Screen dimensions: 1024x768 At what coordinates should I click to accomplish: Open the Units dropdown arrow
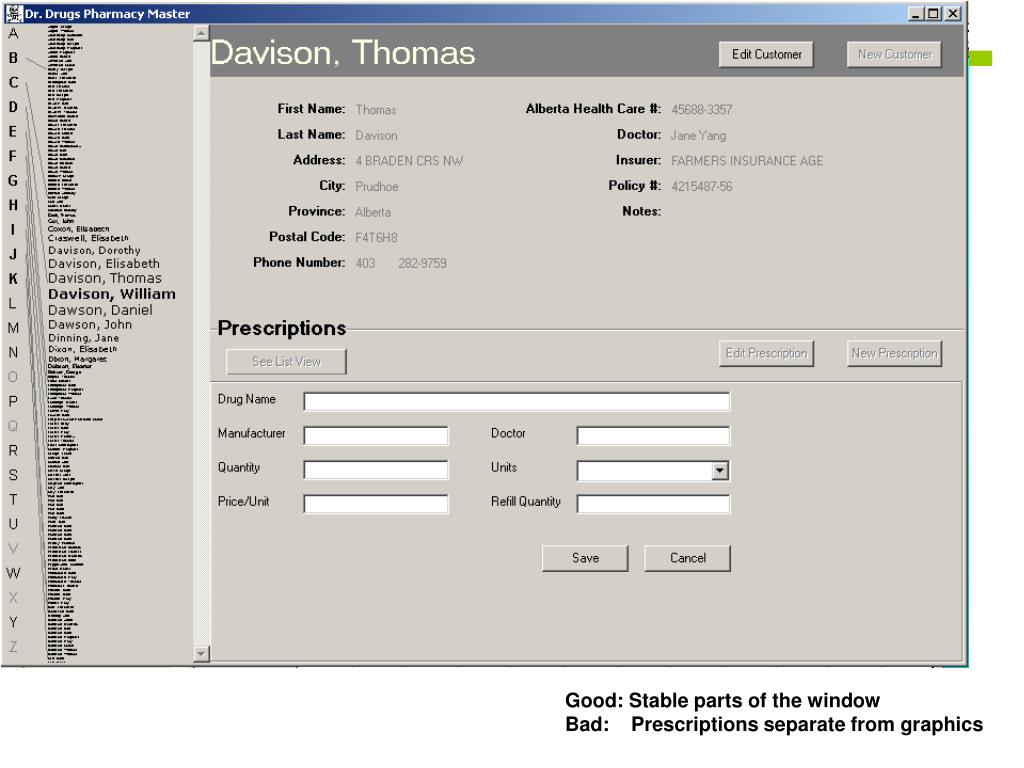(x=720, y=470)
